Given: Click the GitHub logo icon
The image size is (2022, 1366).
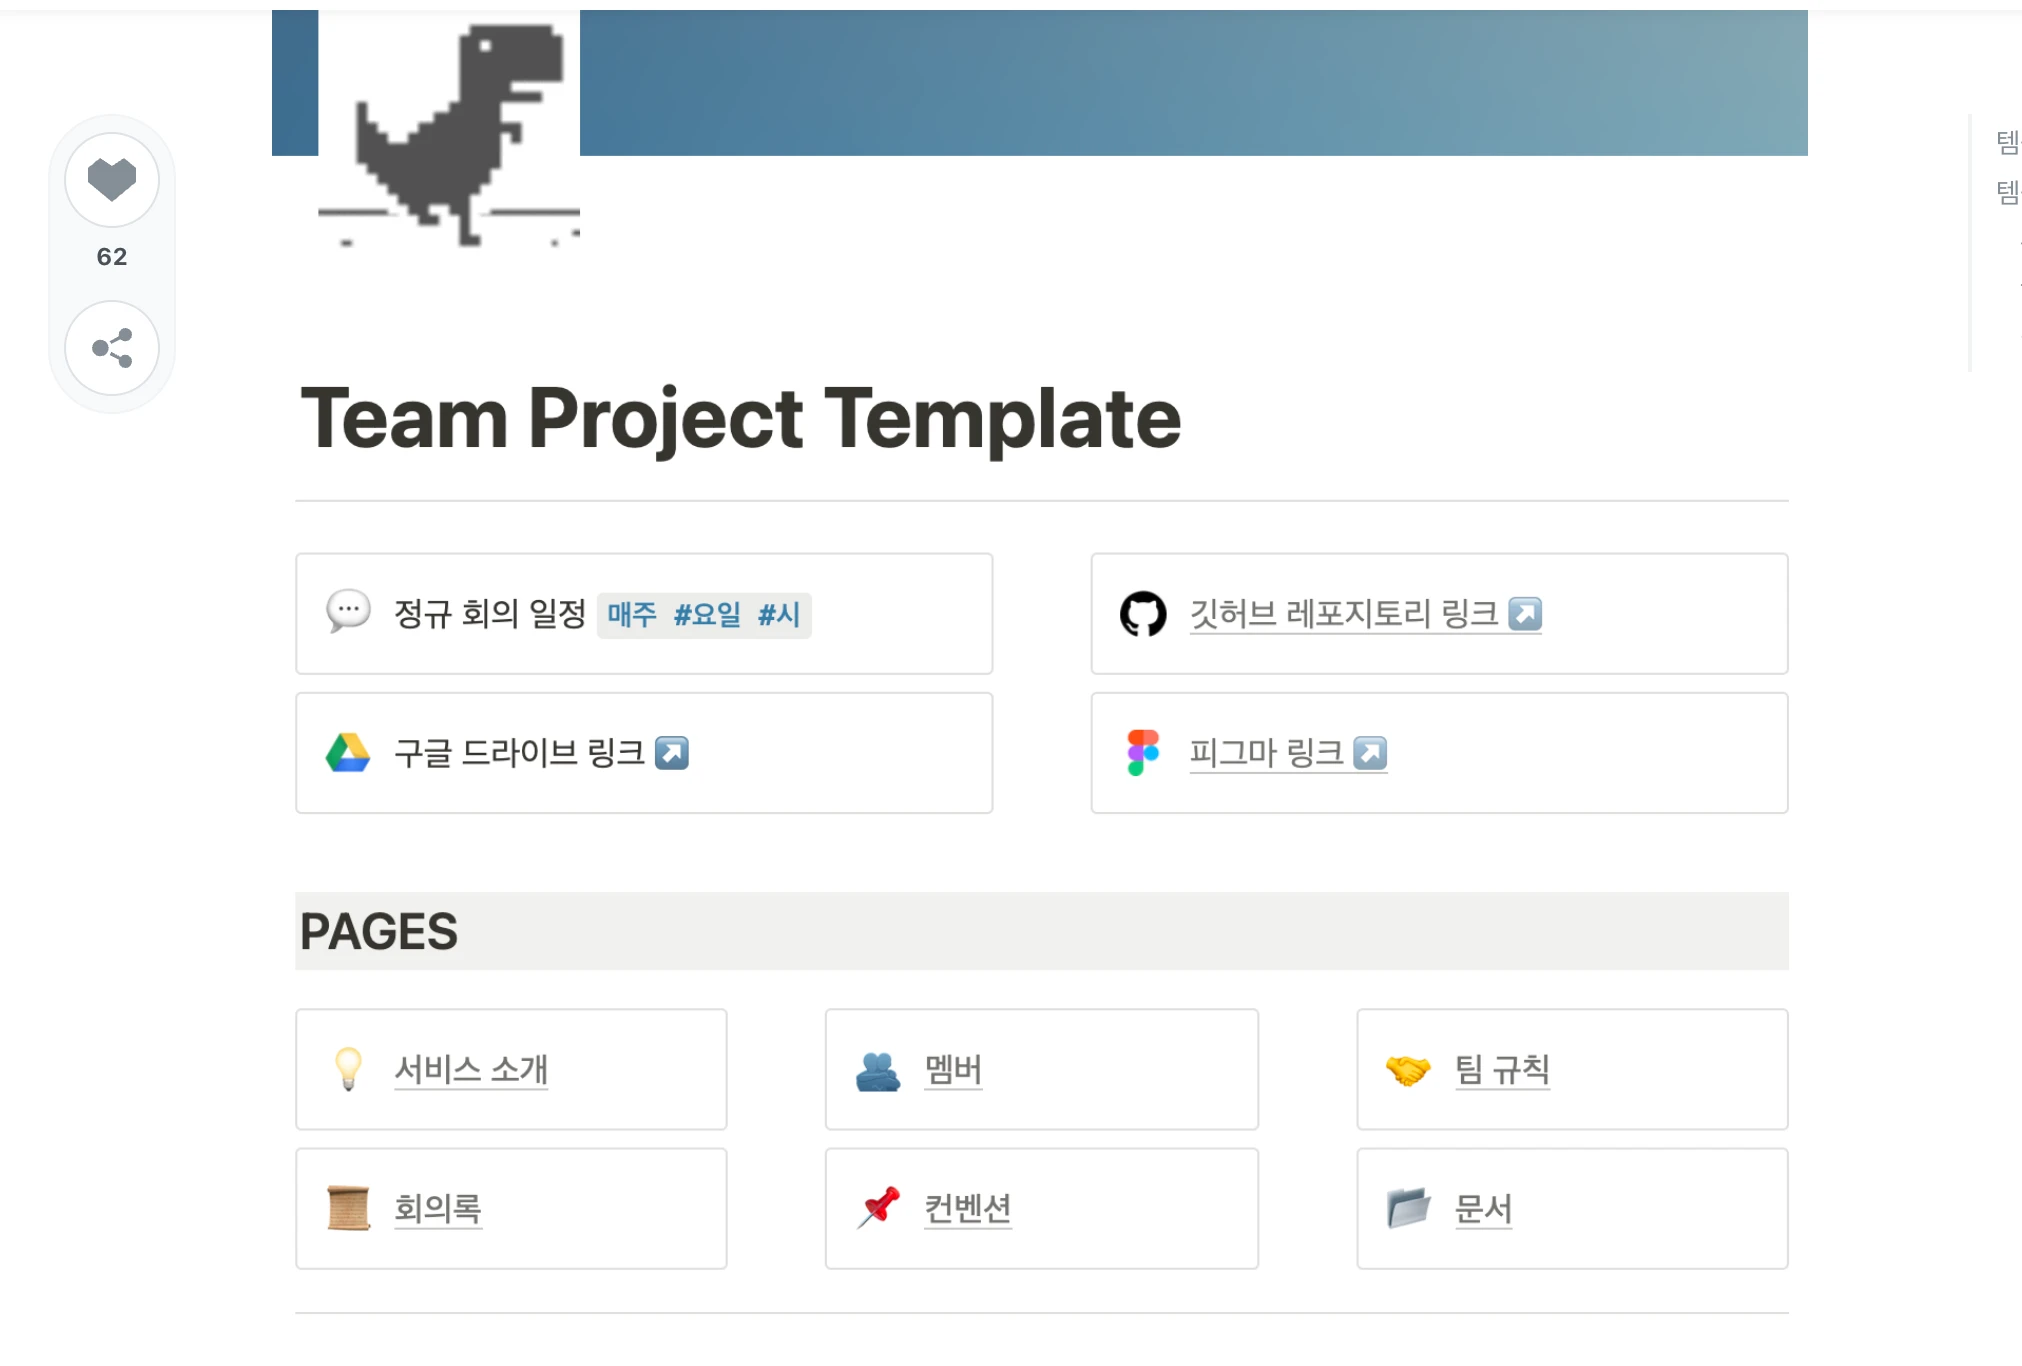Looking at the screenshot, I should point(1143,614).
